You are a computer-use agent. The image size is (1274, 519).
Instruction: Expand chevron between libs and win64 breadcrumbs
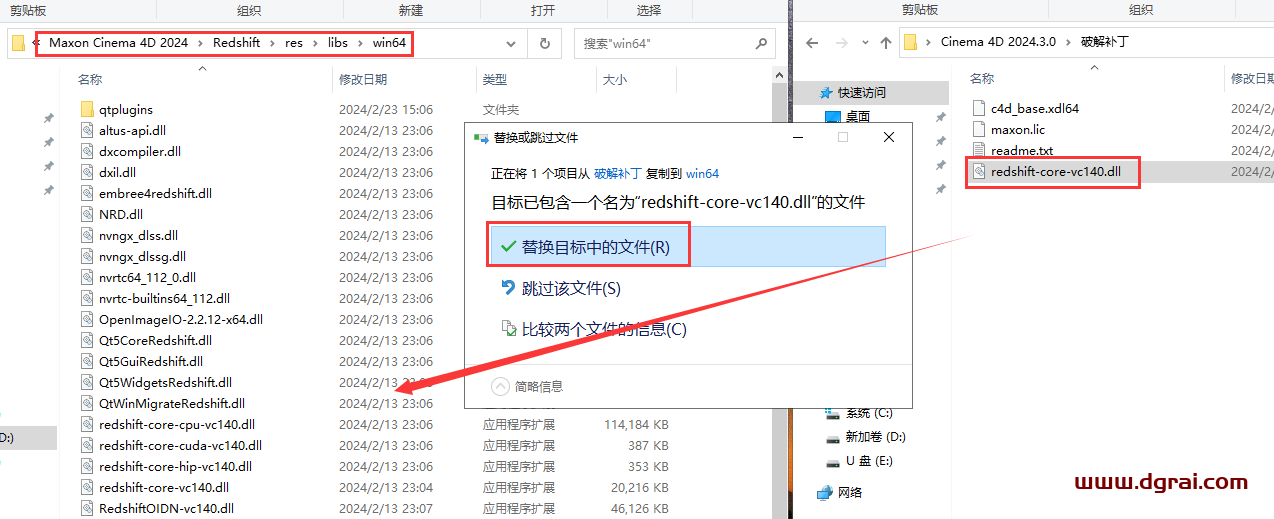(360, 43)
